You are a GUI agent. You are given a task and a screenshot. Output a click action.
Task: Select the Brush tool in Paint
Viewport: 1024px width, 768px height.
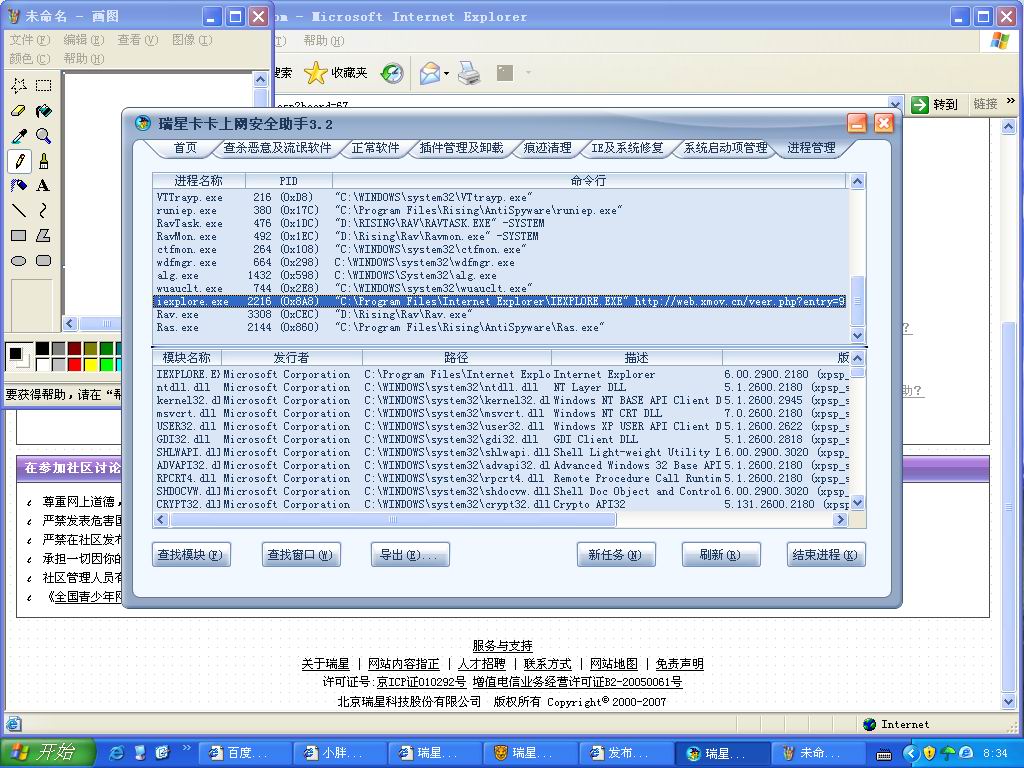[x=44, y=161]
